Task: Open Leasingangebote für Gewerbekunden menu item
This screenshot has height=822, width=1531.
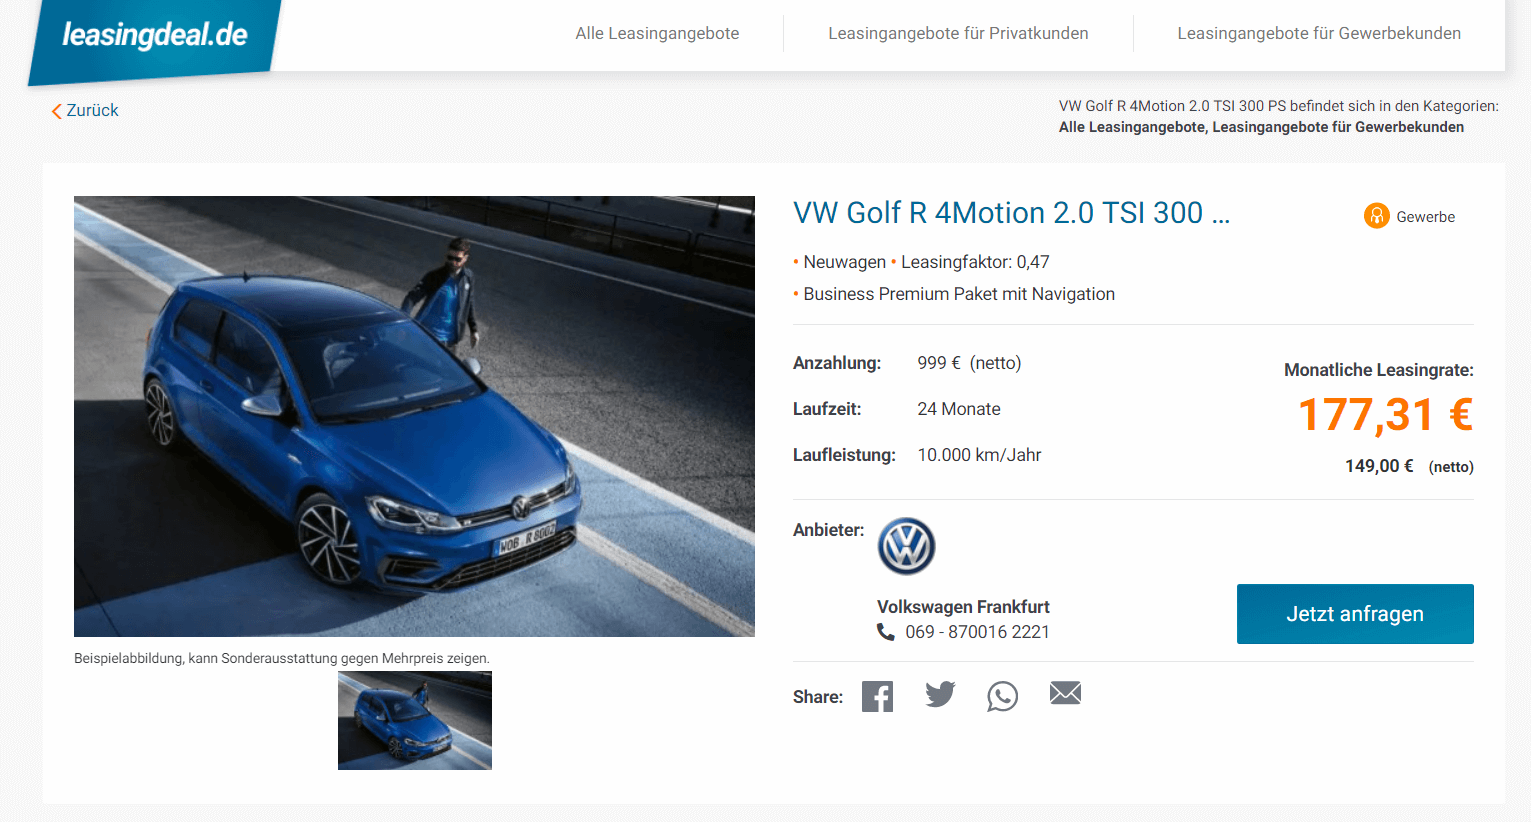Action: pos(1319,33)
